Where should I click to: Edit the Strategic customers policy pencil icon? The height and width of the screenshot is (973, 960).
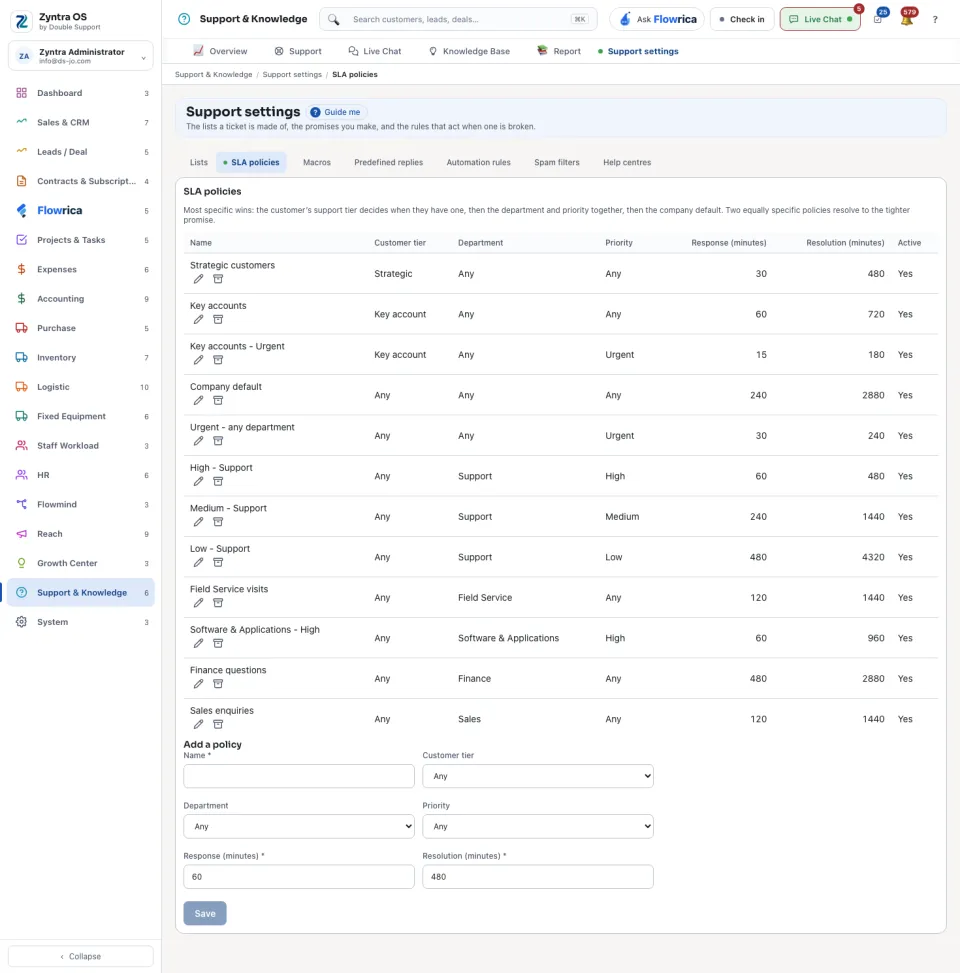coord(198,279)
